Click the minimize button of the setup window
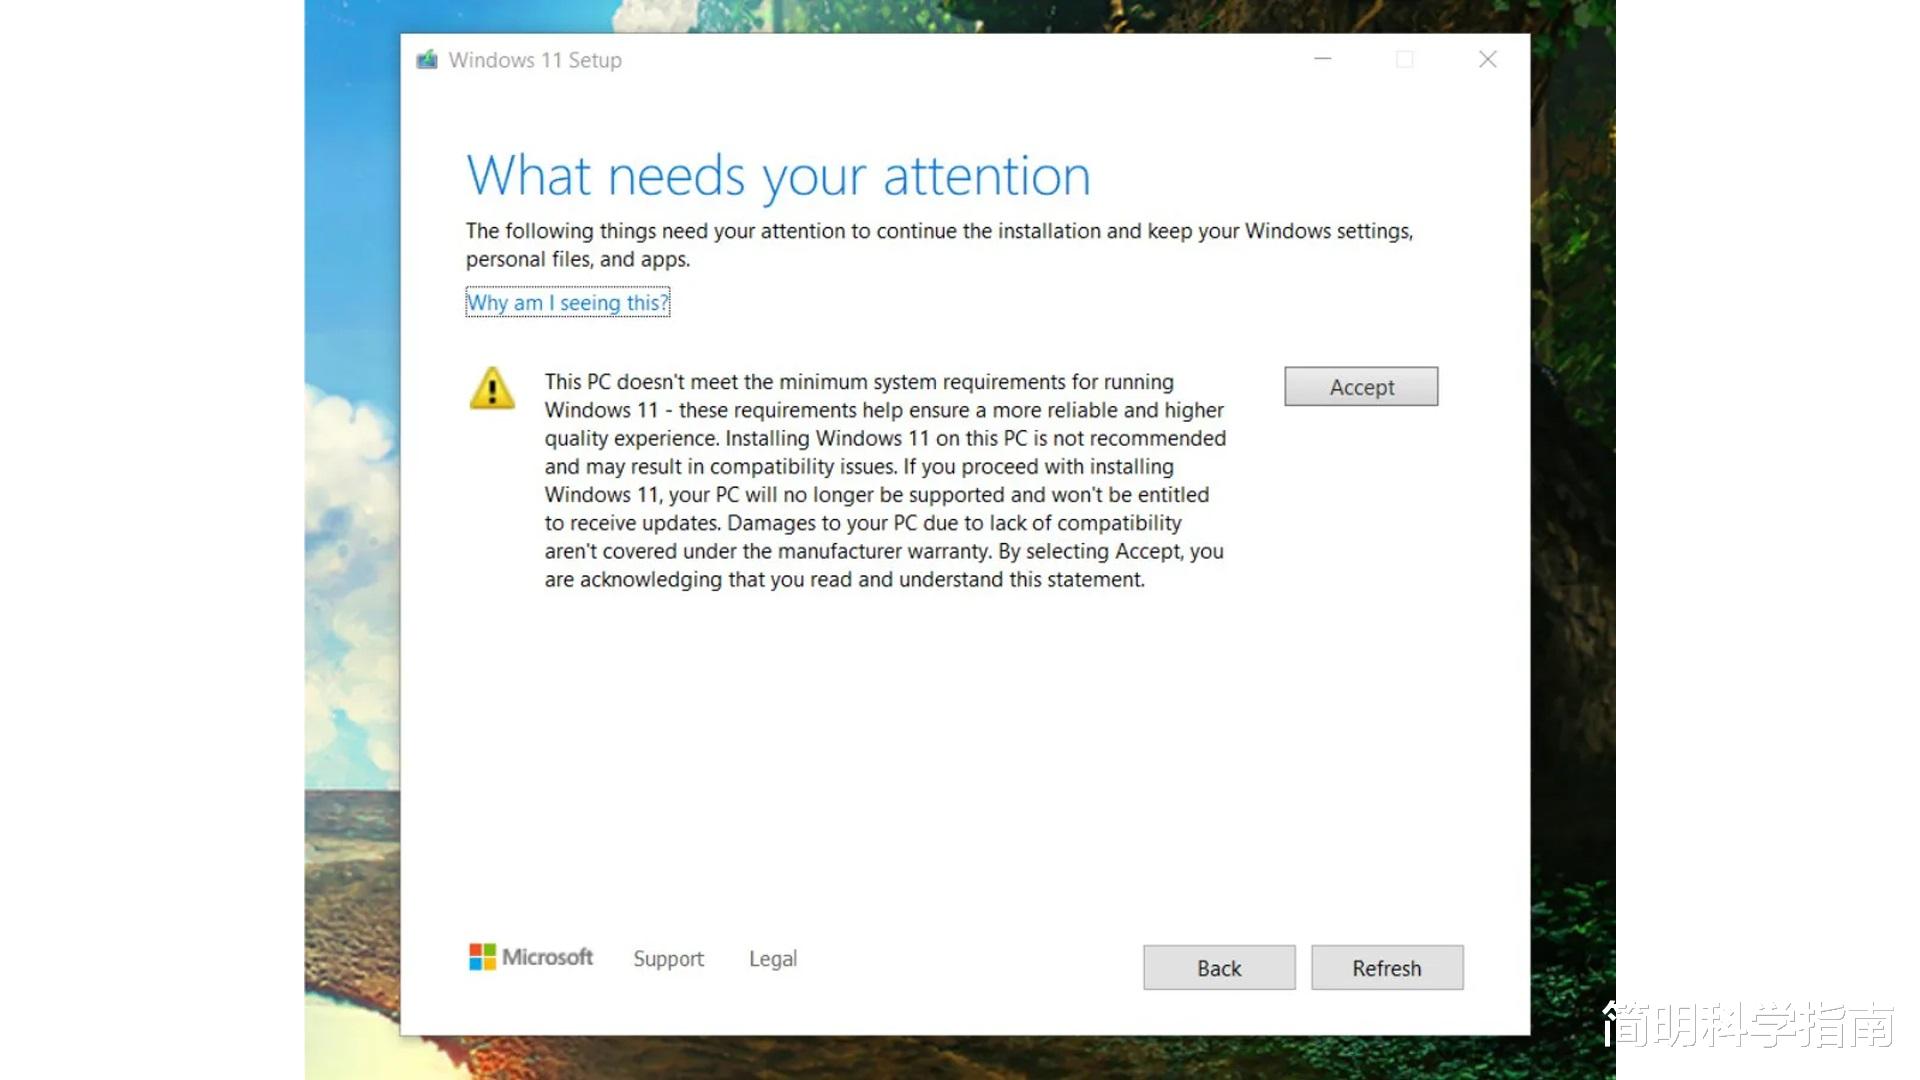Image resolution: width=1920 pixels, height=1080 pixels. point(1322,59)
